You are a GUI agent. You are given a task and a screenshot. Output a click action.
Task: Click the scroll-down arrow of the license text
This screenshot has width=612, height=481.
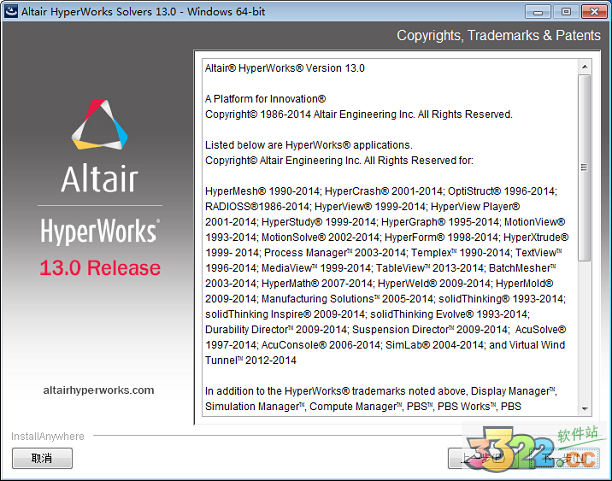(584, 408)
